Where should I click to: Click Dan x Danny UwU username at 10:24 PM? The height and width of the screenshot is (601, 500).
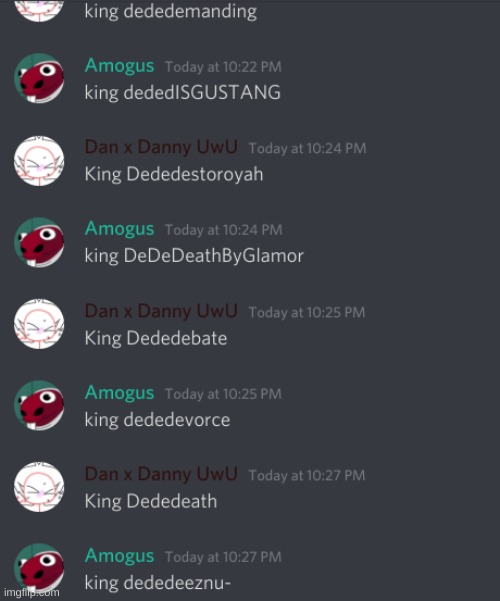click(x=161, y=147)
